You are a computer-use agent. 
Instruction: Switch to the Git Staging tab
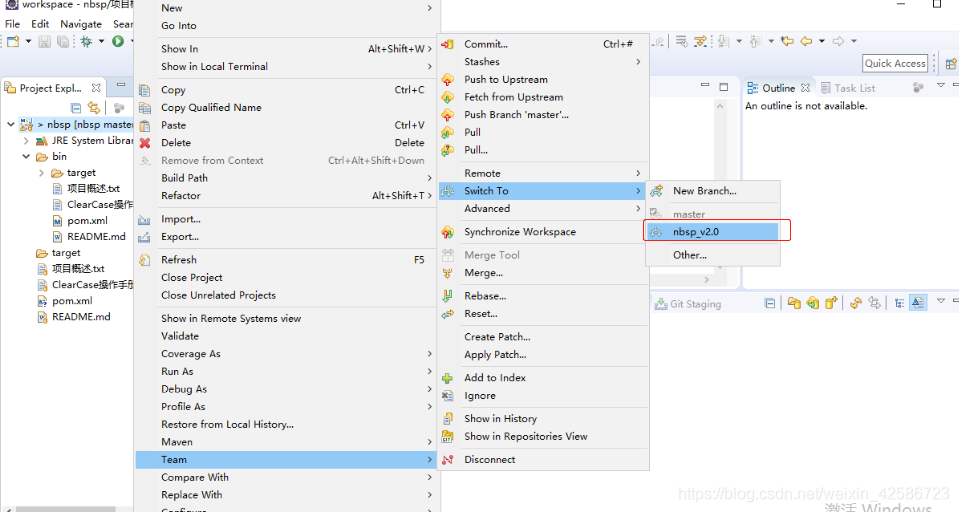pyautogui.click(x=688, y=304)
